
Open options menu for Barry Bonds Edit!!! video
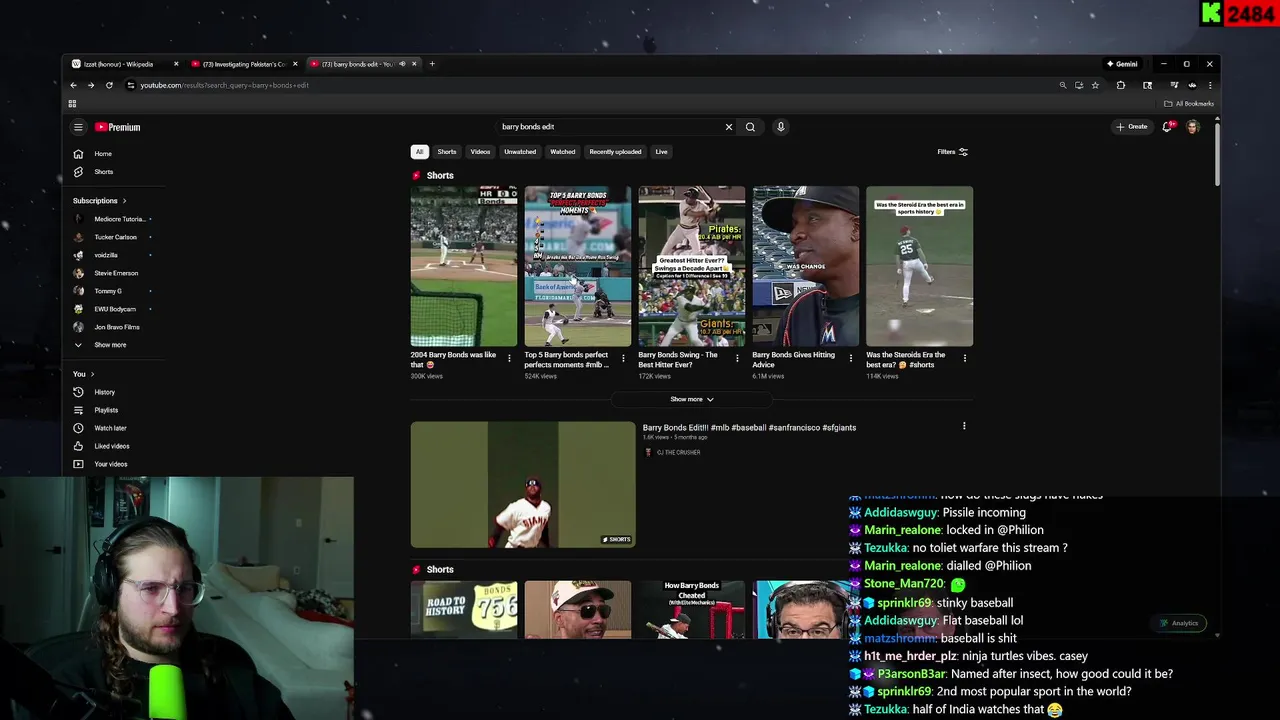point(964,426)
